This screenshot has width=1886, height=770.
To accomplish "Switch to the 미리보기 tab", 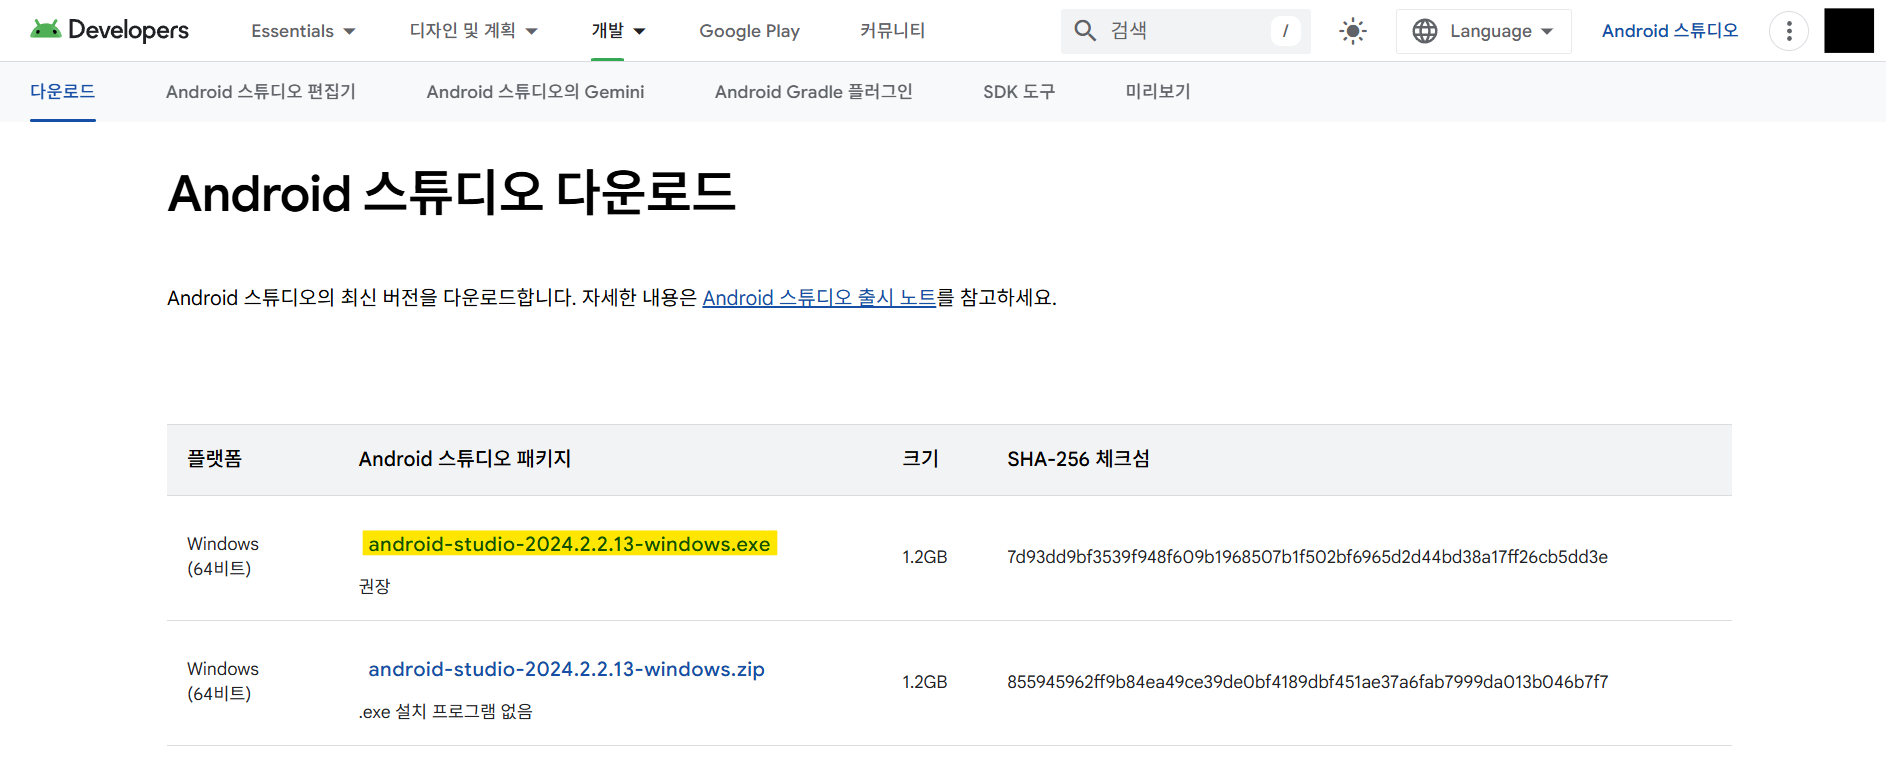I will click(x=1158, y=91).
